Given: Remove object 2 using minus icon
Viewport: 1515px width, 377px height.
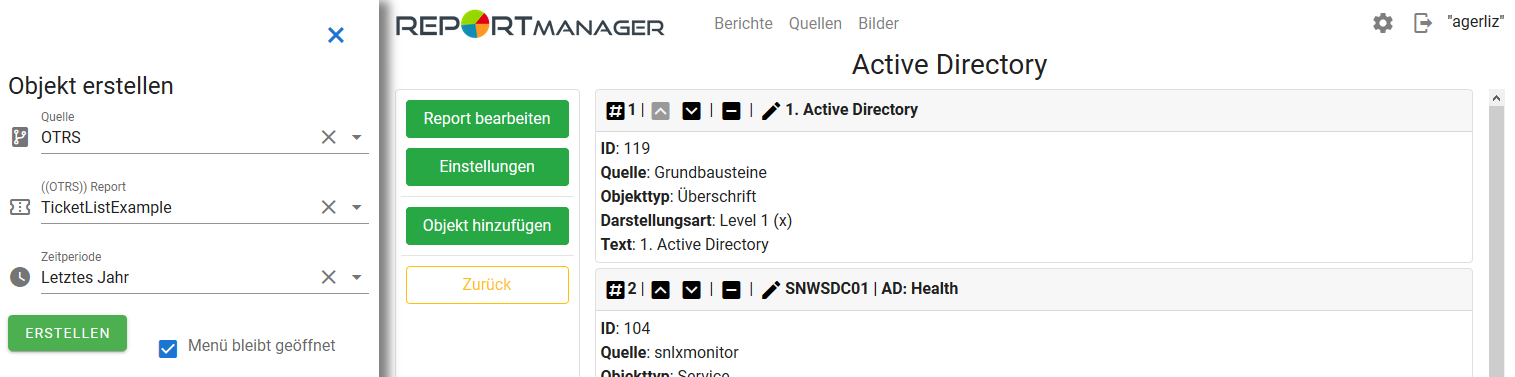Looking at the screenshot, I should pos(731,289).
